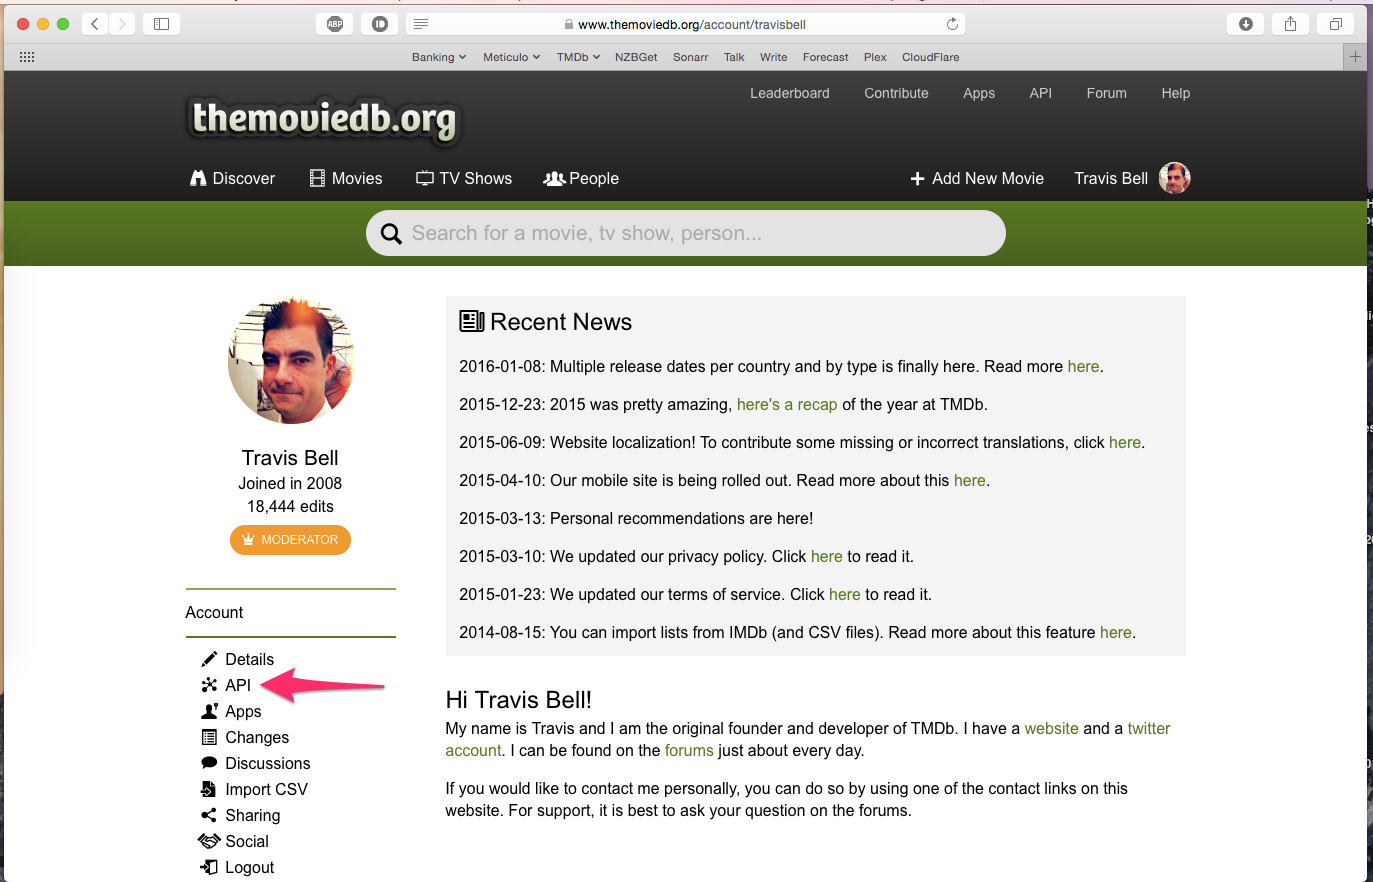Open the Sonarr bookmark
Viewport: 1373px width, 882px height.
click(691, 57)
